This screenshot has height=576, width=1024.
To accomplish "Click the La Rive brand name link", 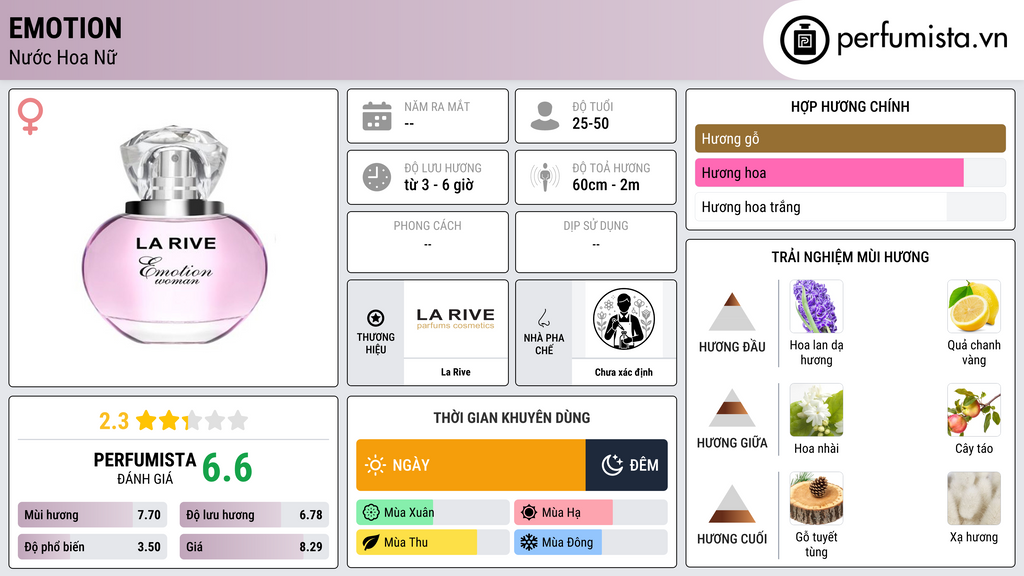I will (x=455, y=372).
